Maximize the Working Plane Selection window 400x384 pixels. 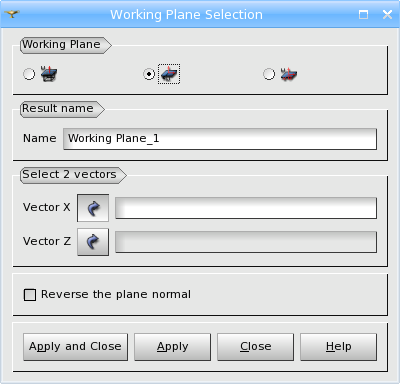click(x=363, y=14)
